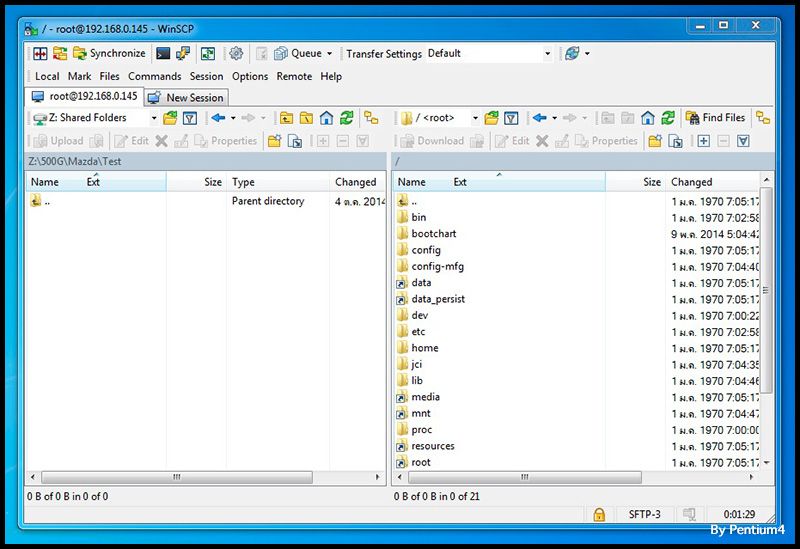Click the remote panel horizontal scrollbar
Viewport: 800px width, 549px height.
pos(524,477)
